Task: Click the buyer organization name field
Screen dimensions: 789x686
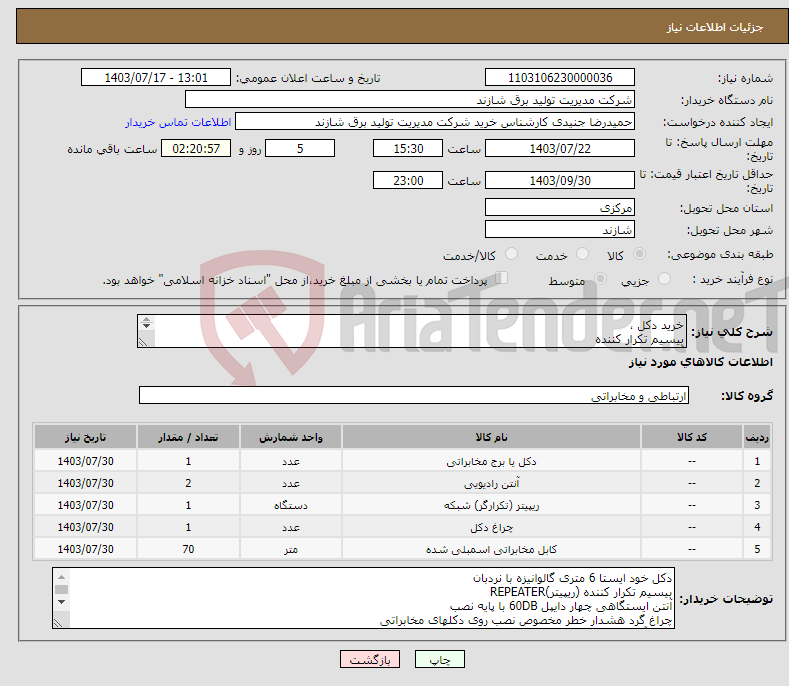Action: tap(410, 100)
